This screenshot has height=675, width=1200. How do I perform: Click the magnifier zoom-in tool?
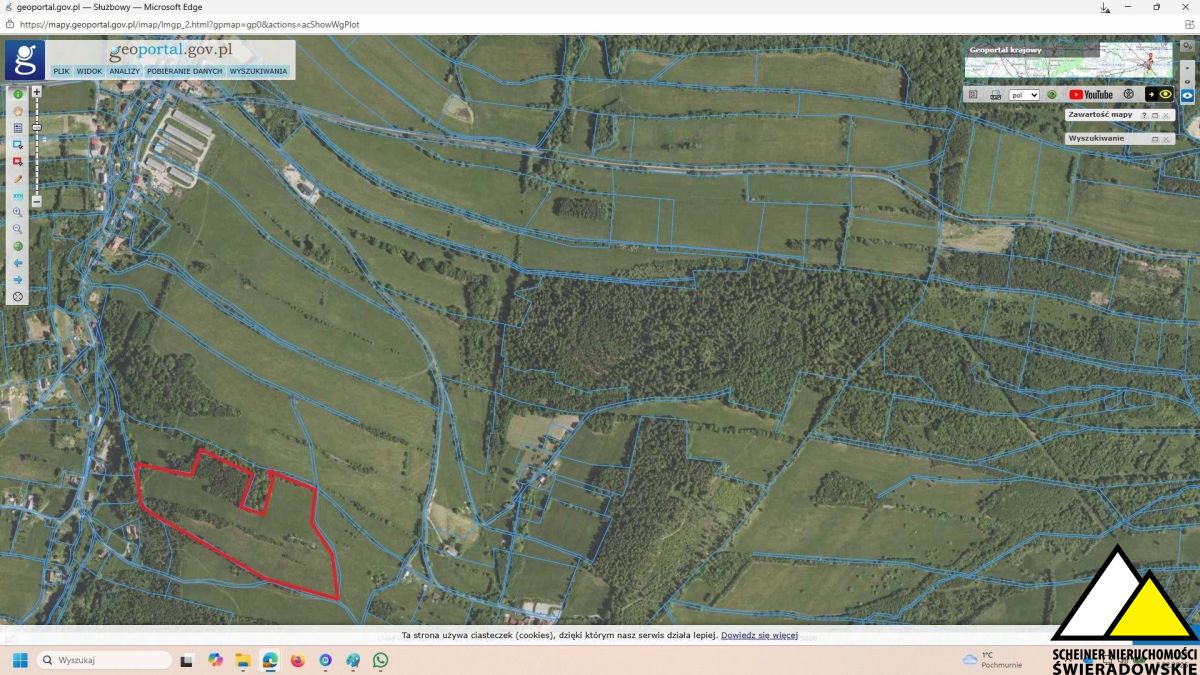point(18,212)
